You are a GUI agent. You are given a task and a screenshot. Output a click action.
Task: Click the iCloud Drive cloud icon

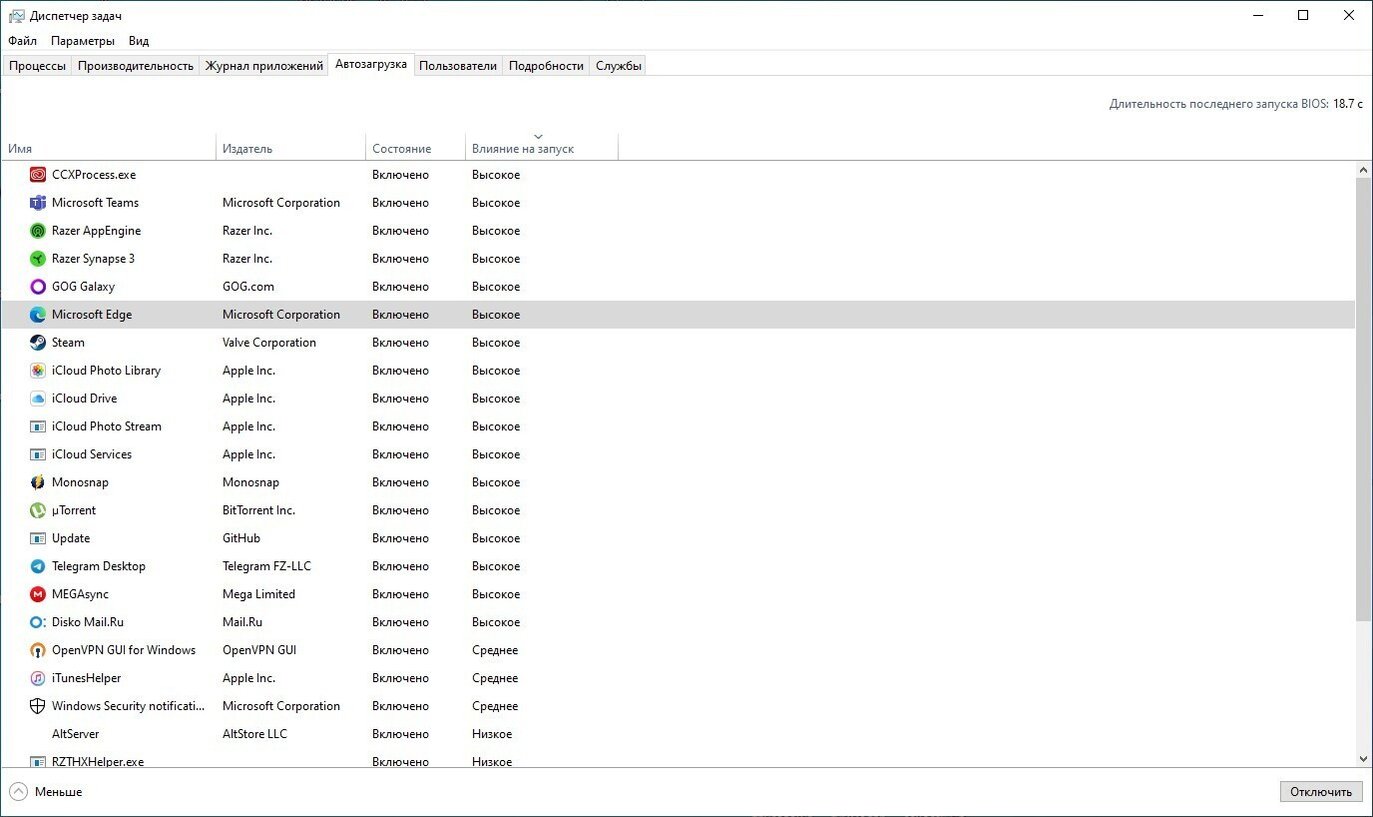[x=38, y=398]
